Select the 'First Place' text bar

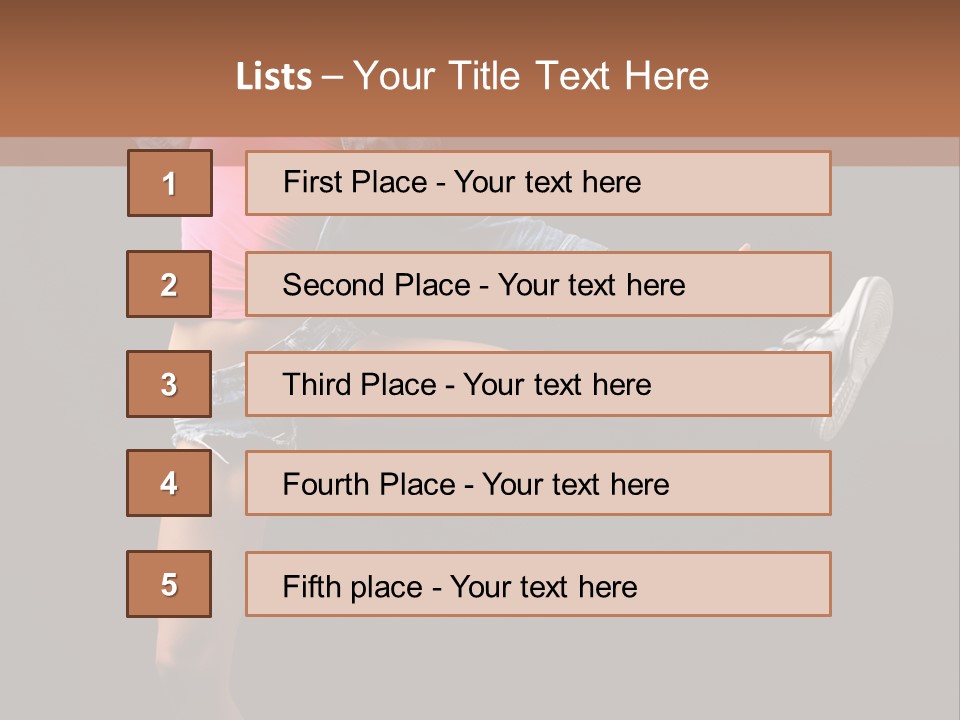coord(538,183)
